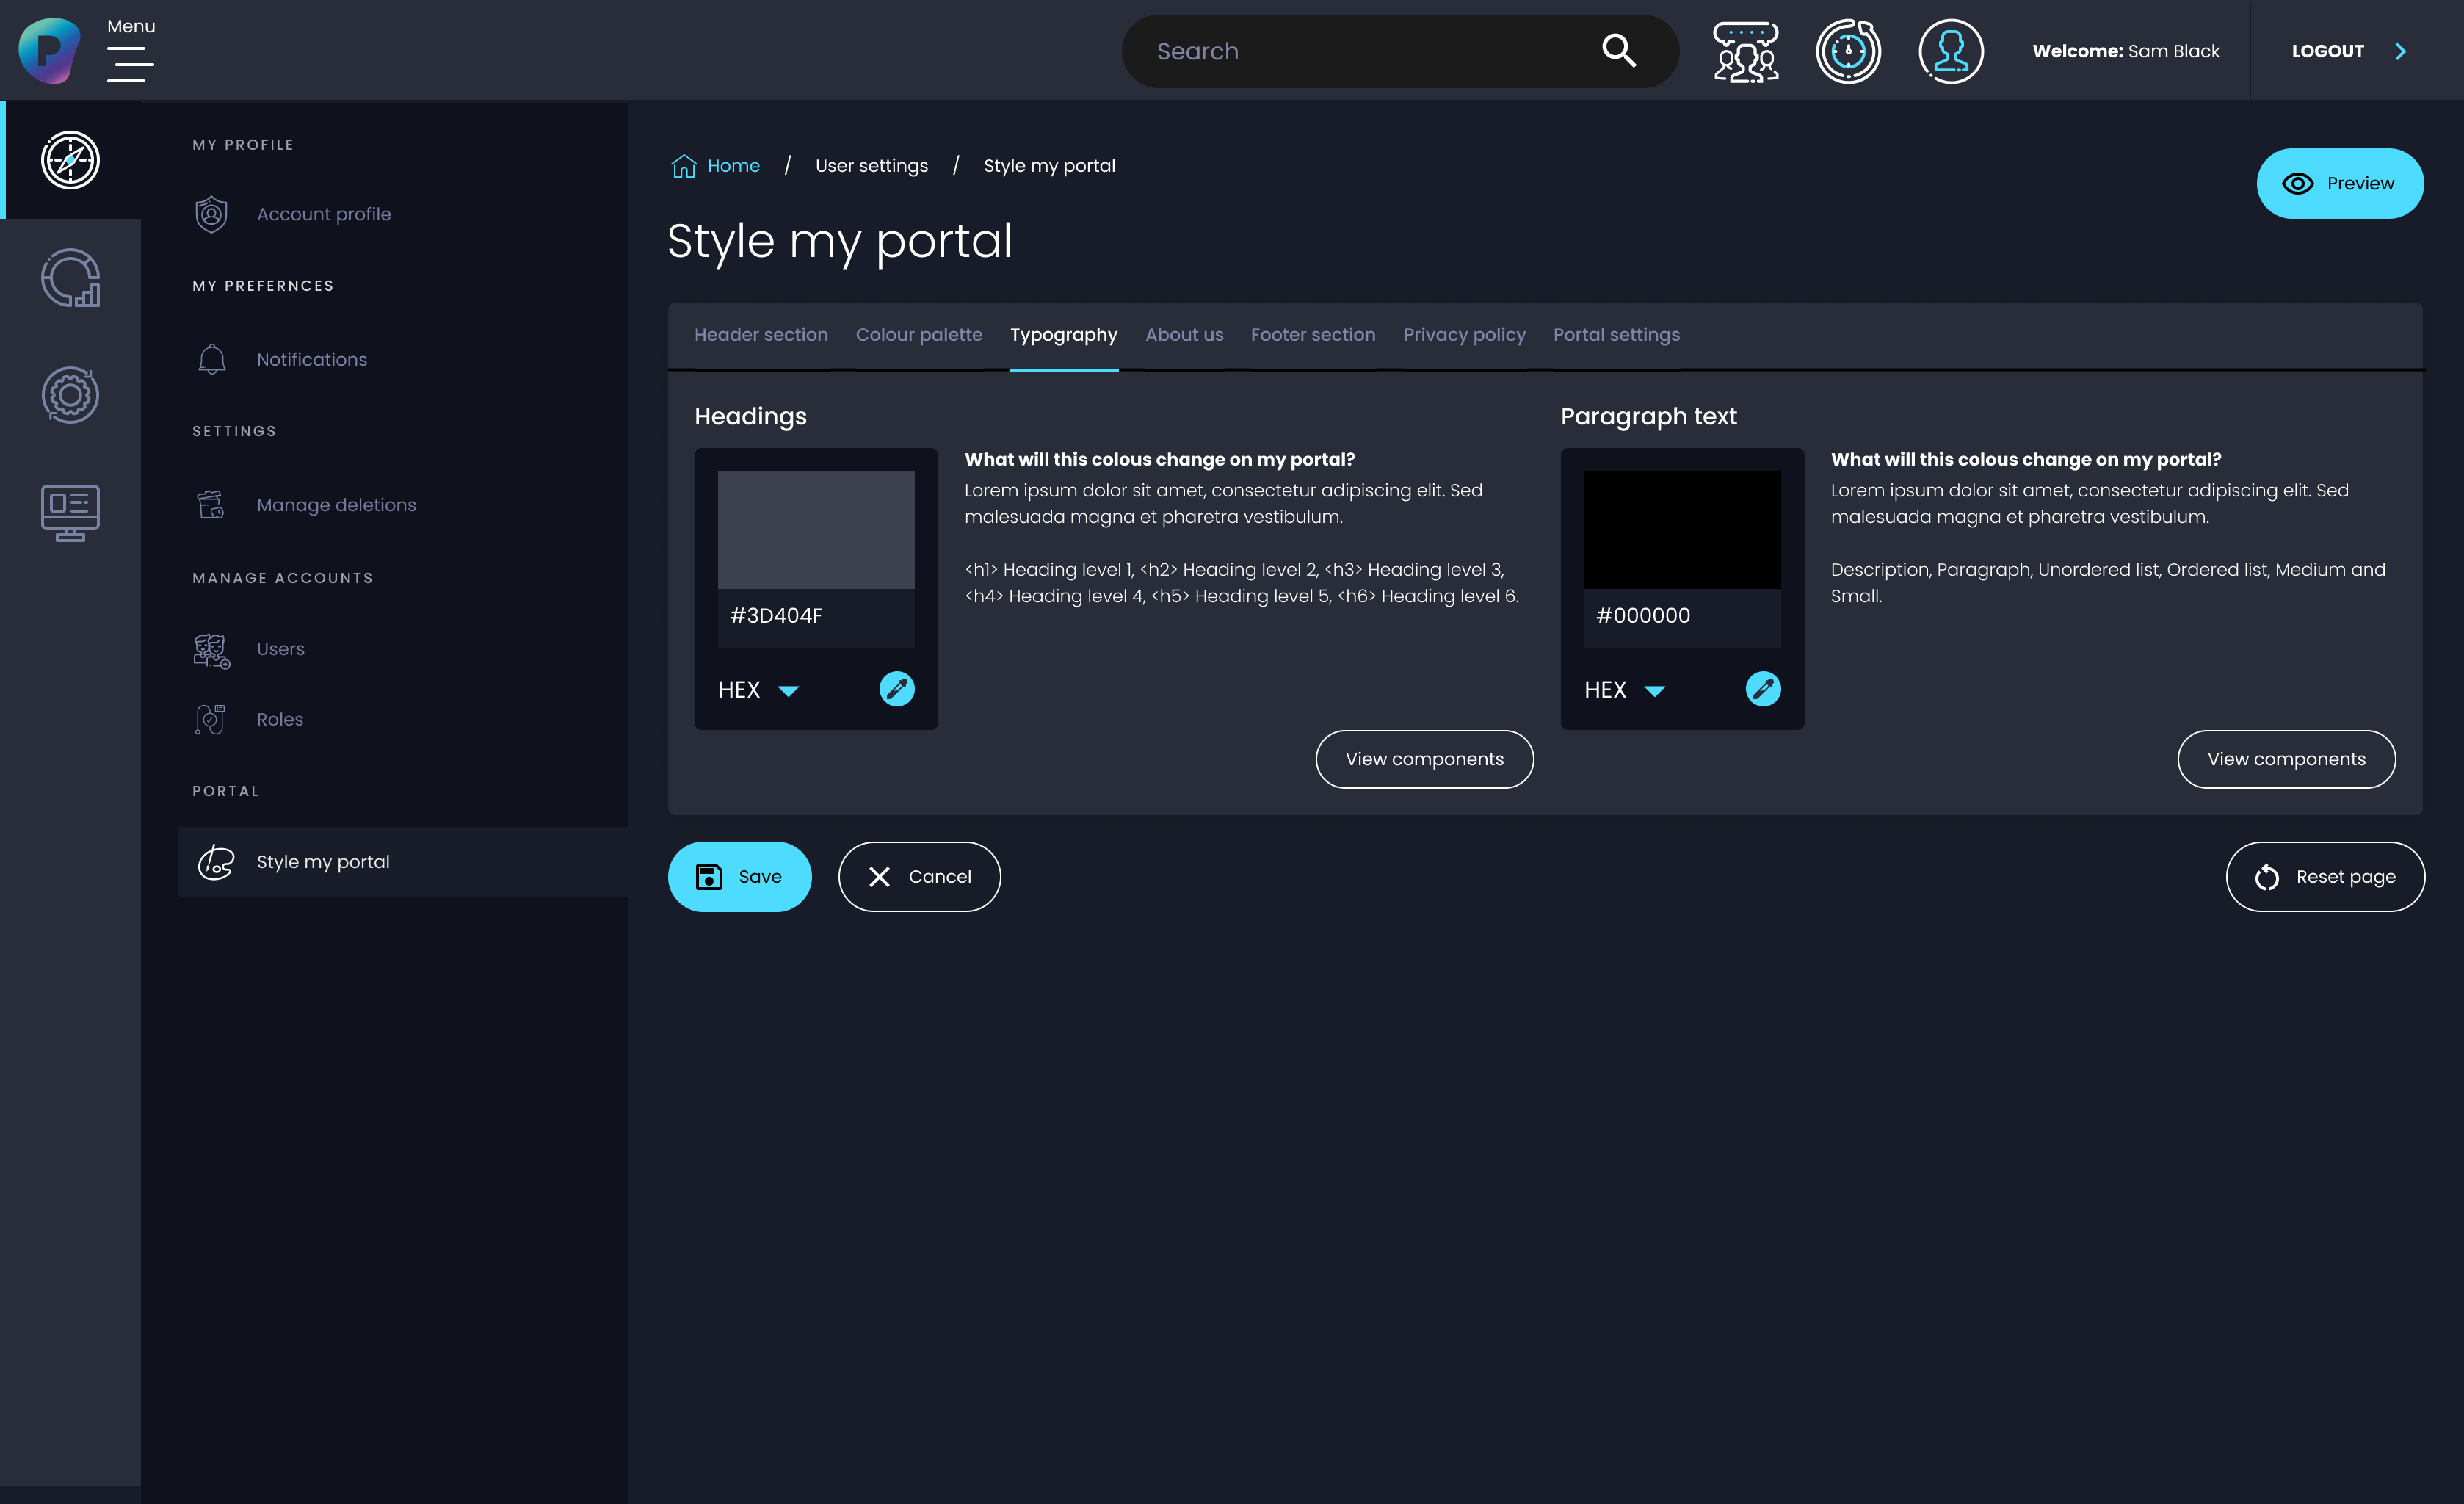This screenshot has height=1504, width=2464.
Task: Open the Portal settings tab
Action: (1616, 335)
